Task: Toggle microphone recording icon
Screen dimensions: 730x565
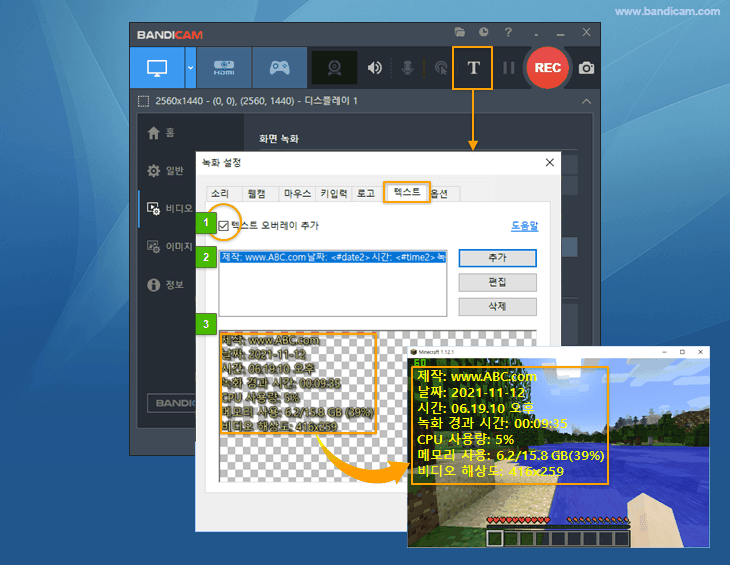Action: click(407, 68)
